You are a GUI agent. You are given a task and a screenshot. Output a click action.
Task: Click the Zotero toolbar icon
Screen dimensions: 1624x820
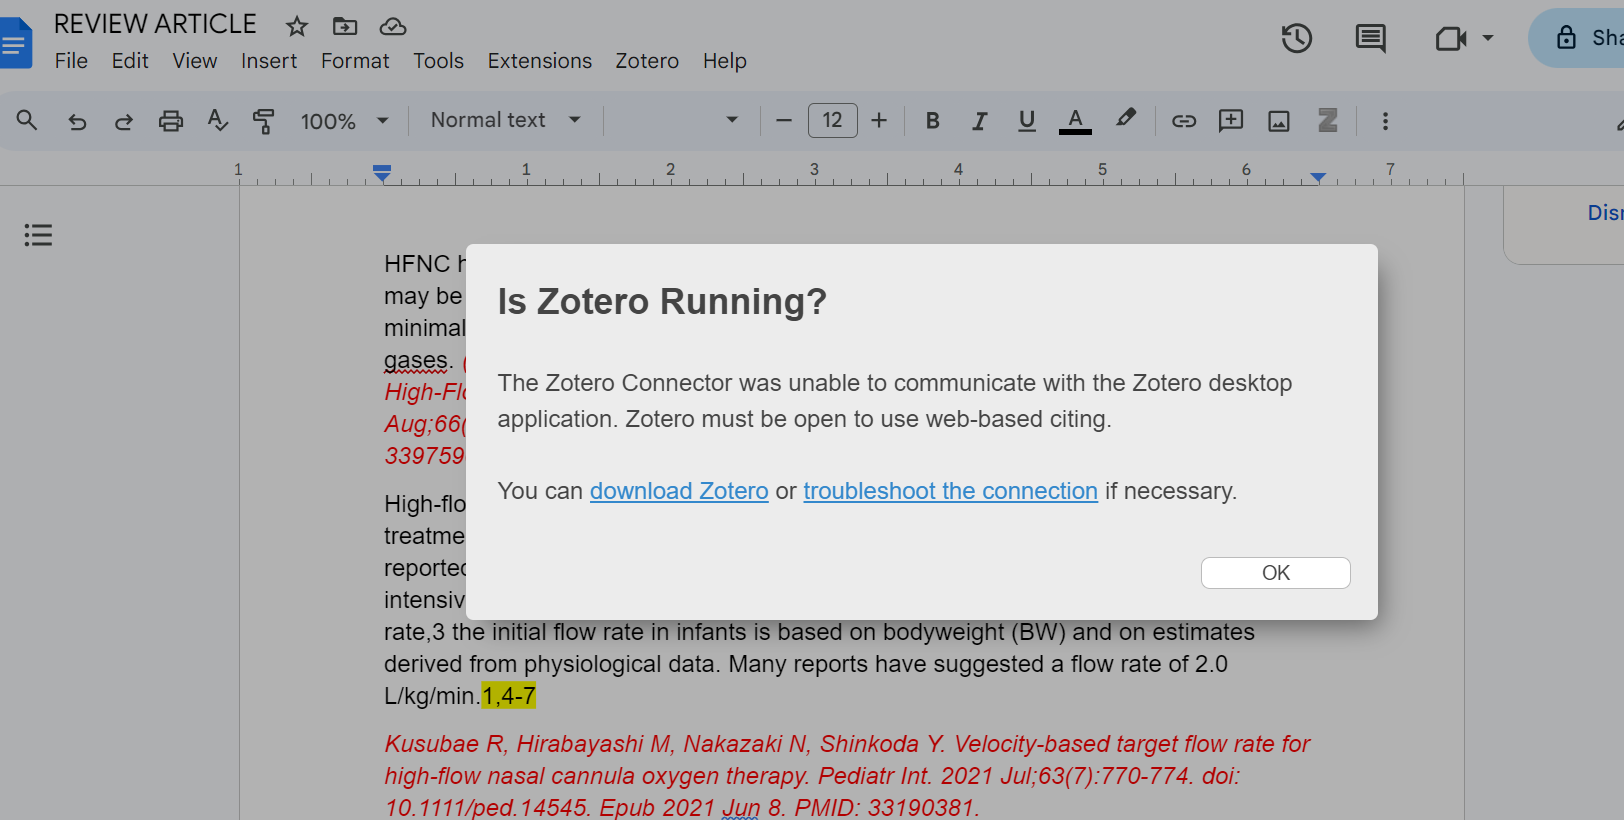click(1328, 121)
